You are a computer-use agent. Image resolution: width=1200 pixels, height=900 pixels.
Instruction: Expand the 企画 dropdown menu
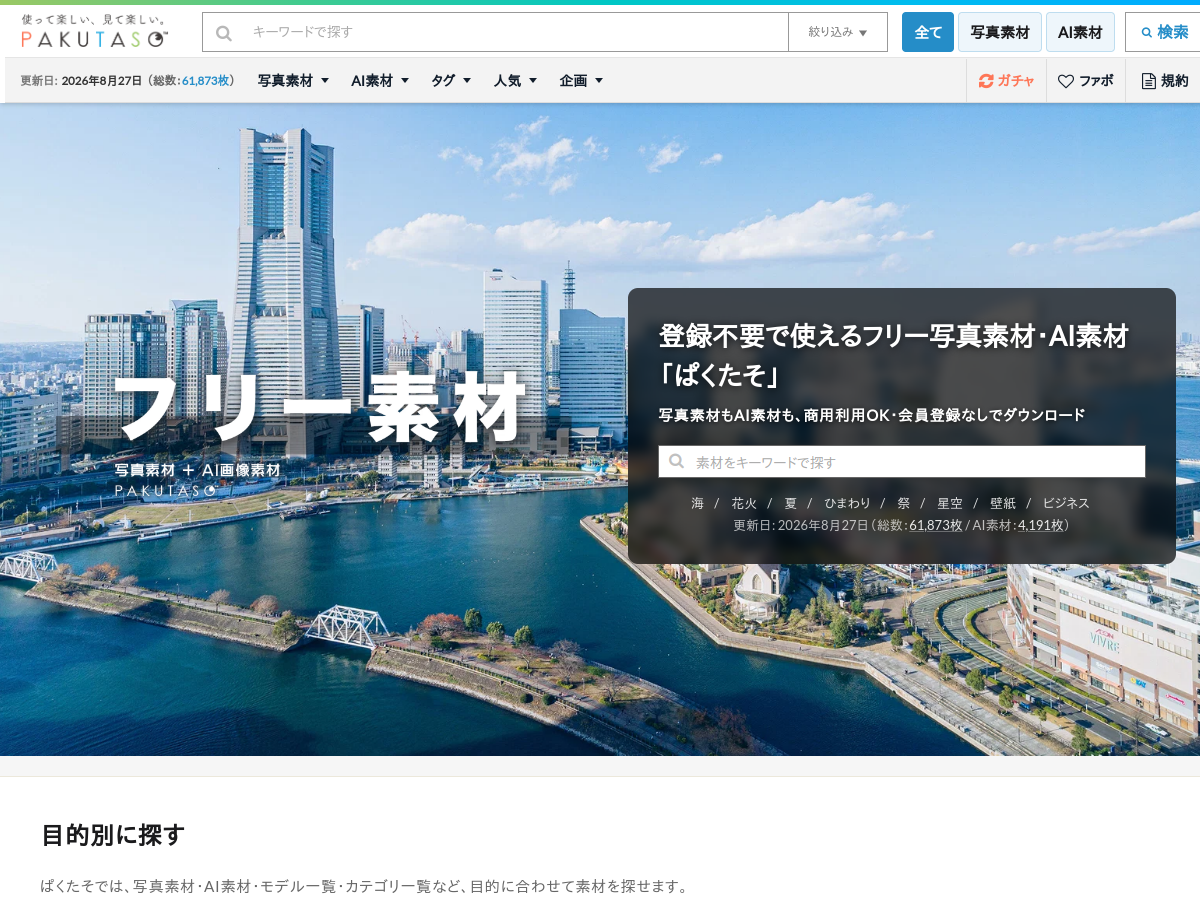point(581,81)
